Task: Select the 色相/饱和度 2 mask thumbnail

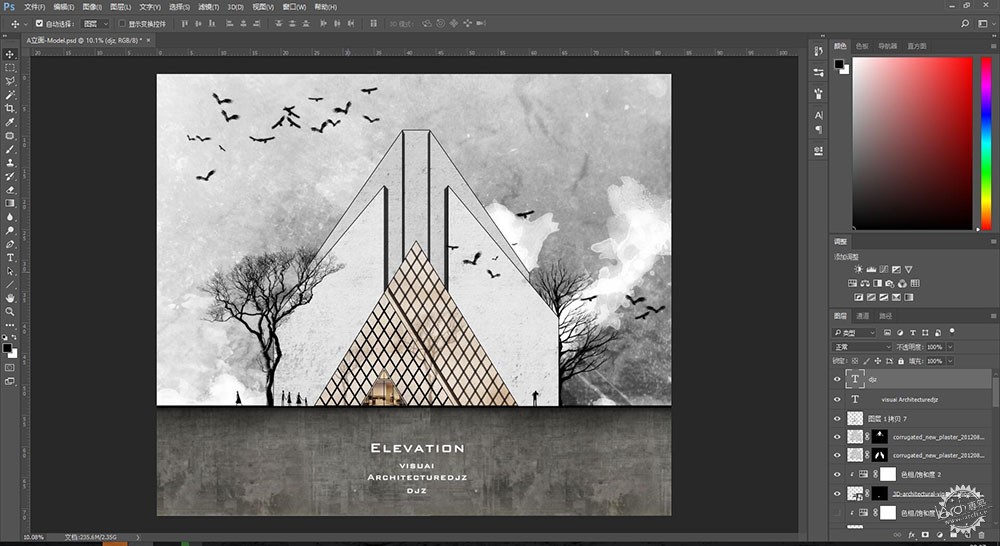Action: click(x=888, y=475)
